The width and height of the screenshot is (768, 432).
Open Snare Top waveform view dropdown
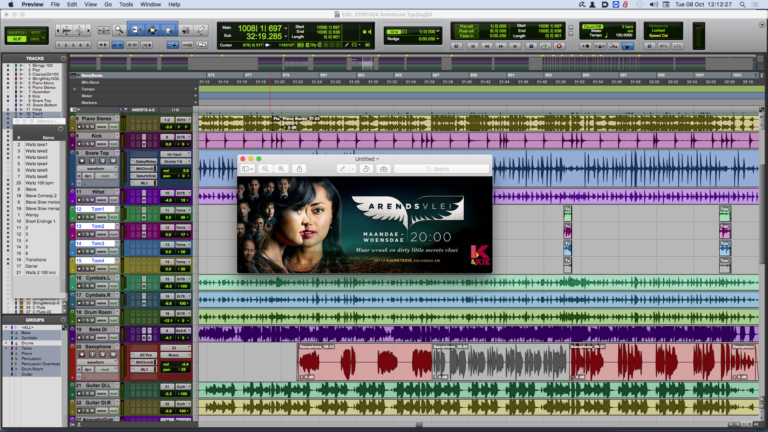point(97,168)
